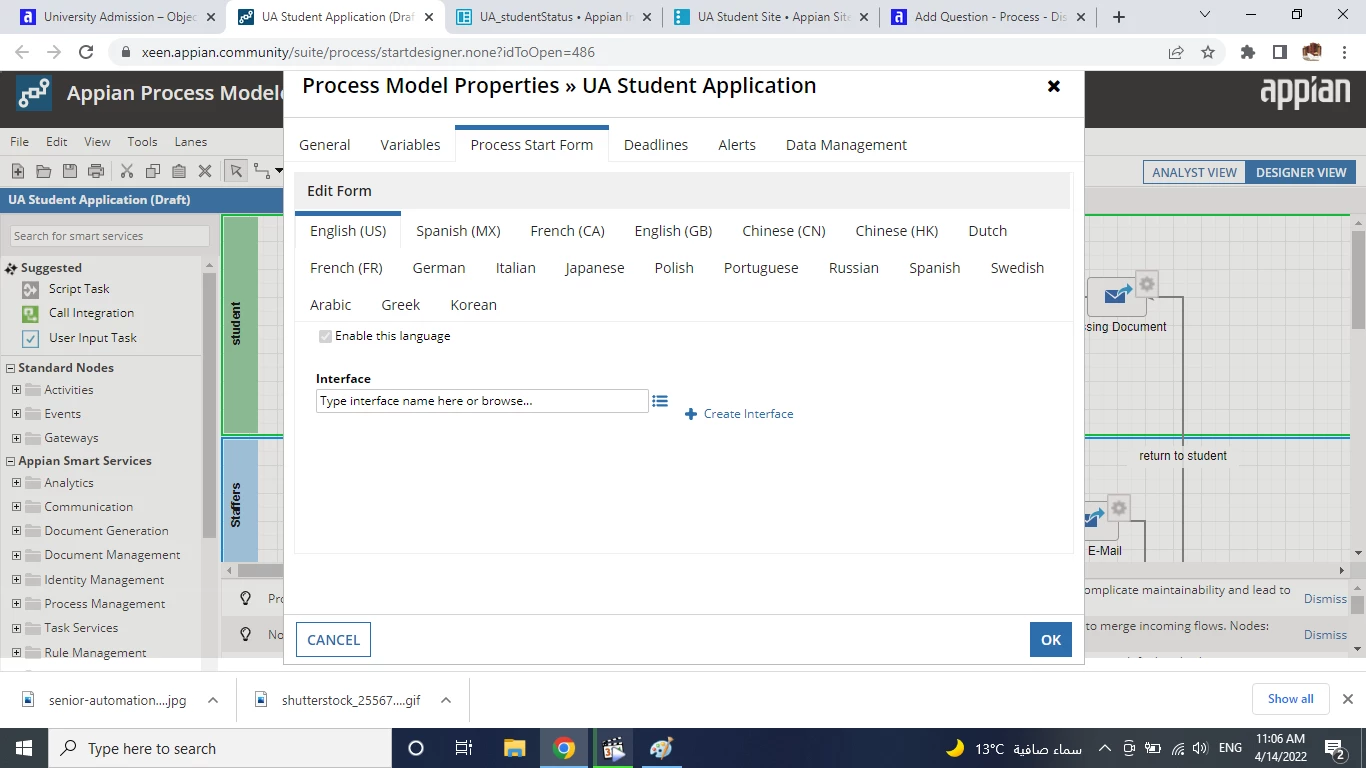Click the lightbulb icon beside Pro hint
1366x768 pixels.
tap(245, 598)
